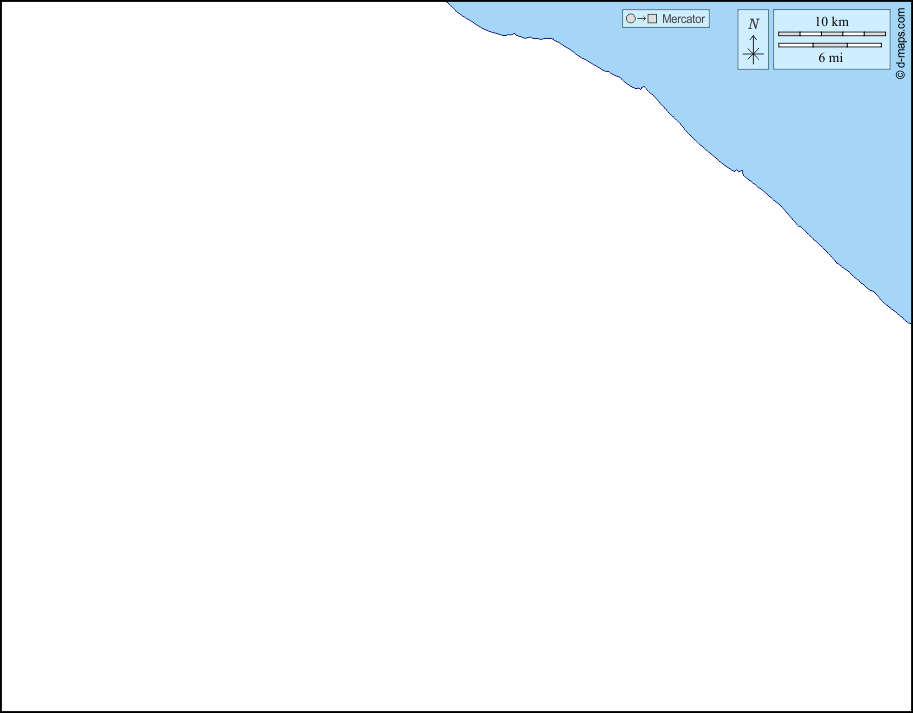Click the 10 km scale label

tap(831, 21)
